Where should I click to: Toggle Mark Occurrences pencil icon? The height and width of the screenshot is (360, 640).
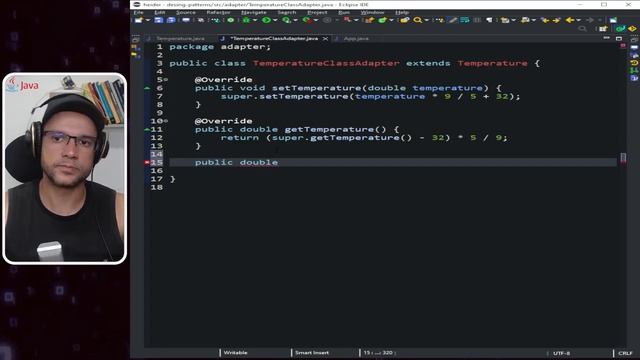[453, 20]
